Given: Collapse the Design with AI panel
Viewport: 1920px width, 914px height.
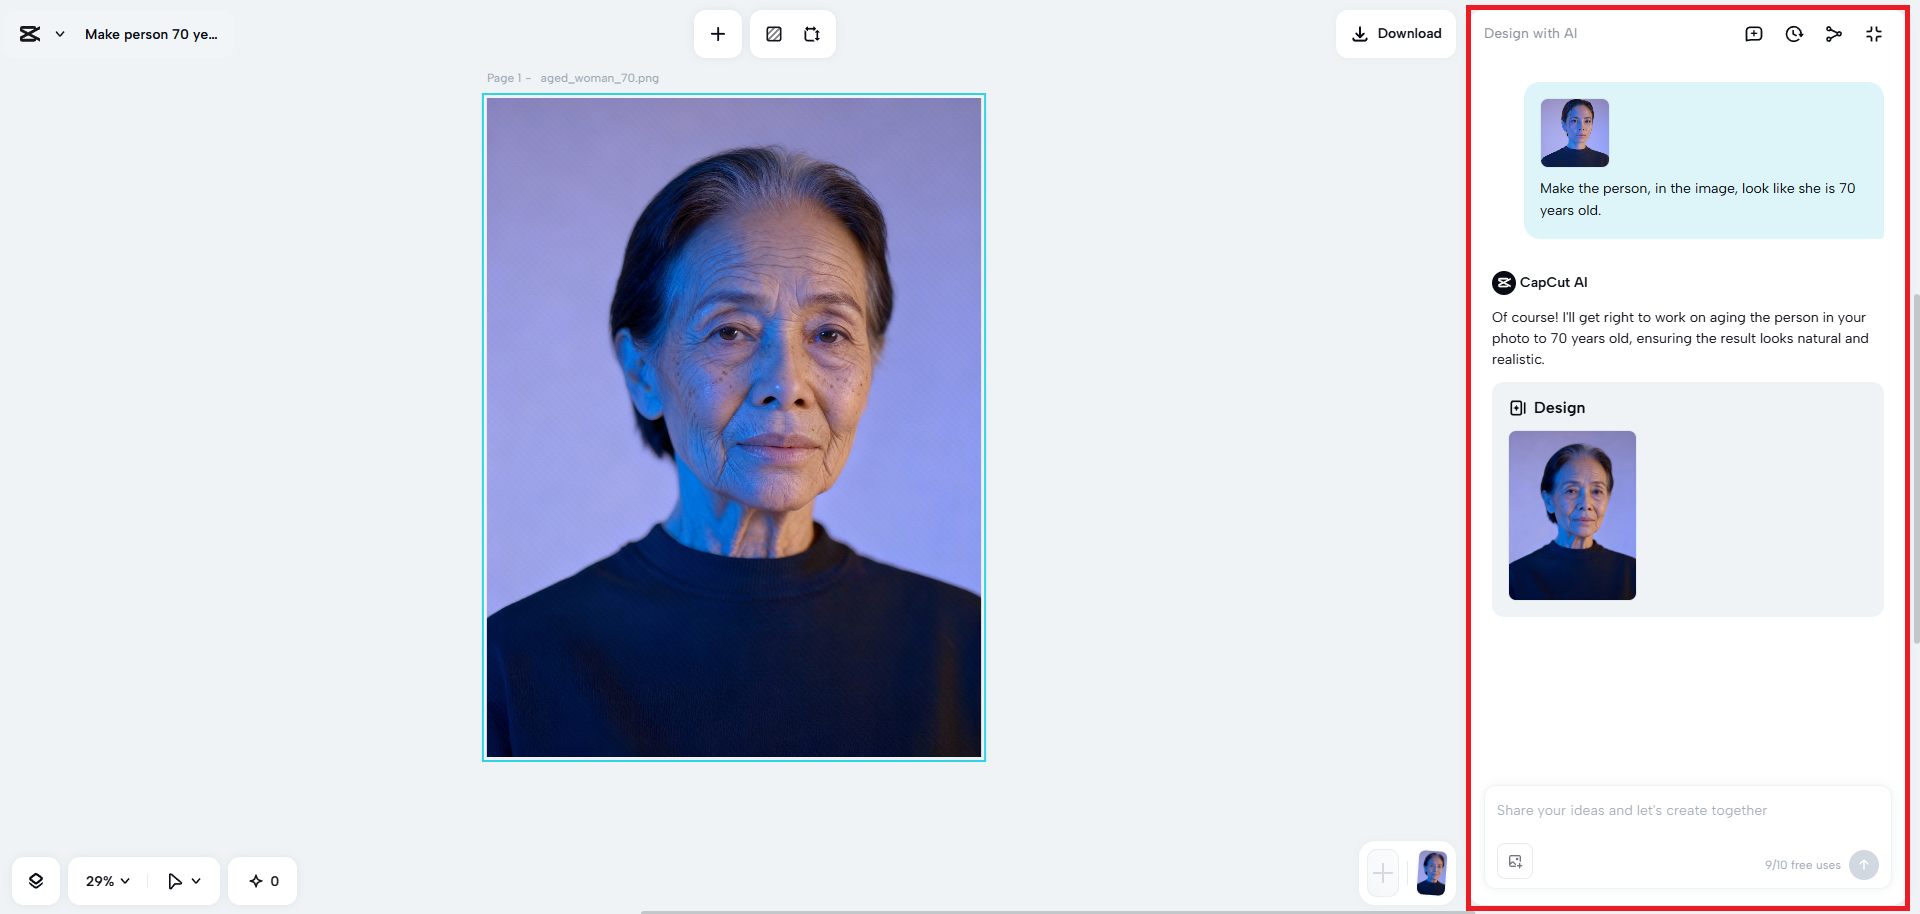Looking at the screenshot, I should (1874, 33).
